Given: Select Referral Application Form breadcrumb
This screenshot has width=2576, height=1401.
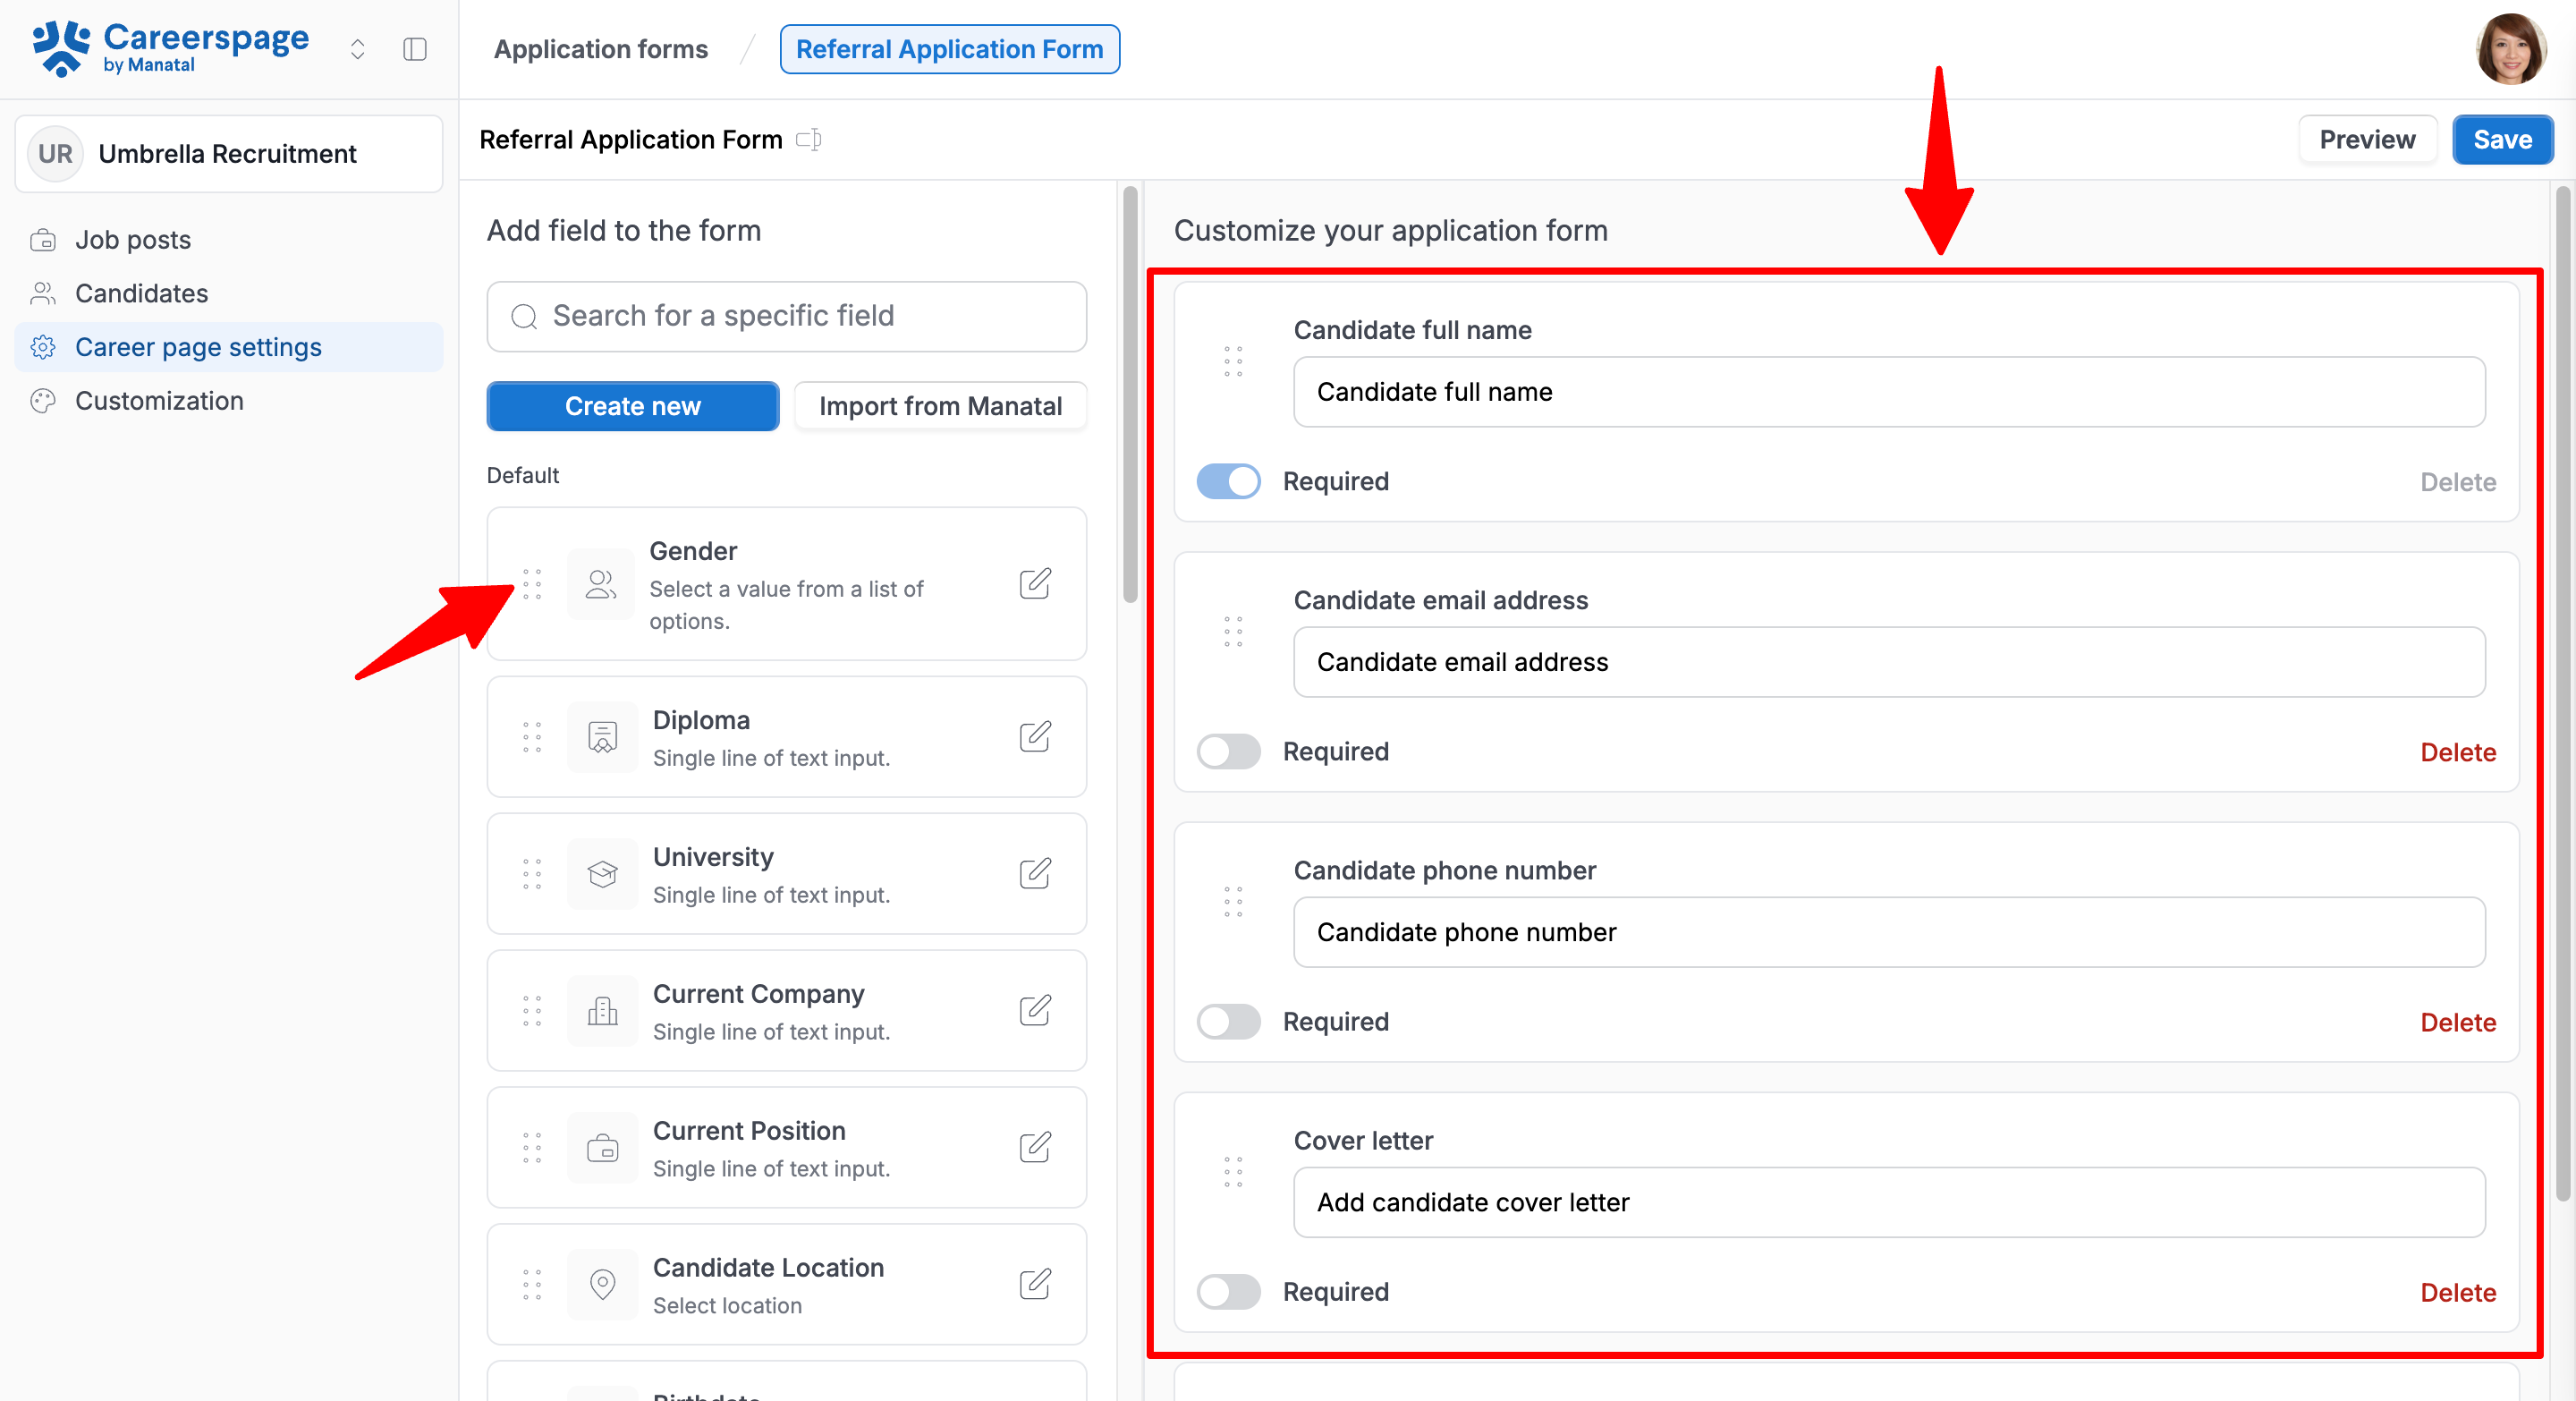Looking at the screenshot, I should (x=949, y=49).
